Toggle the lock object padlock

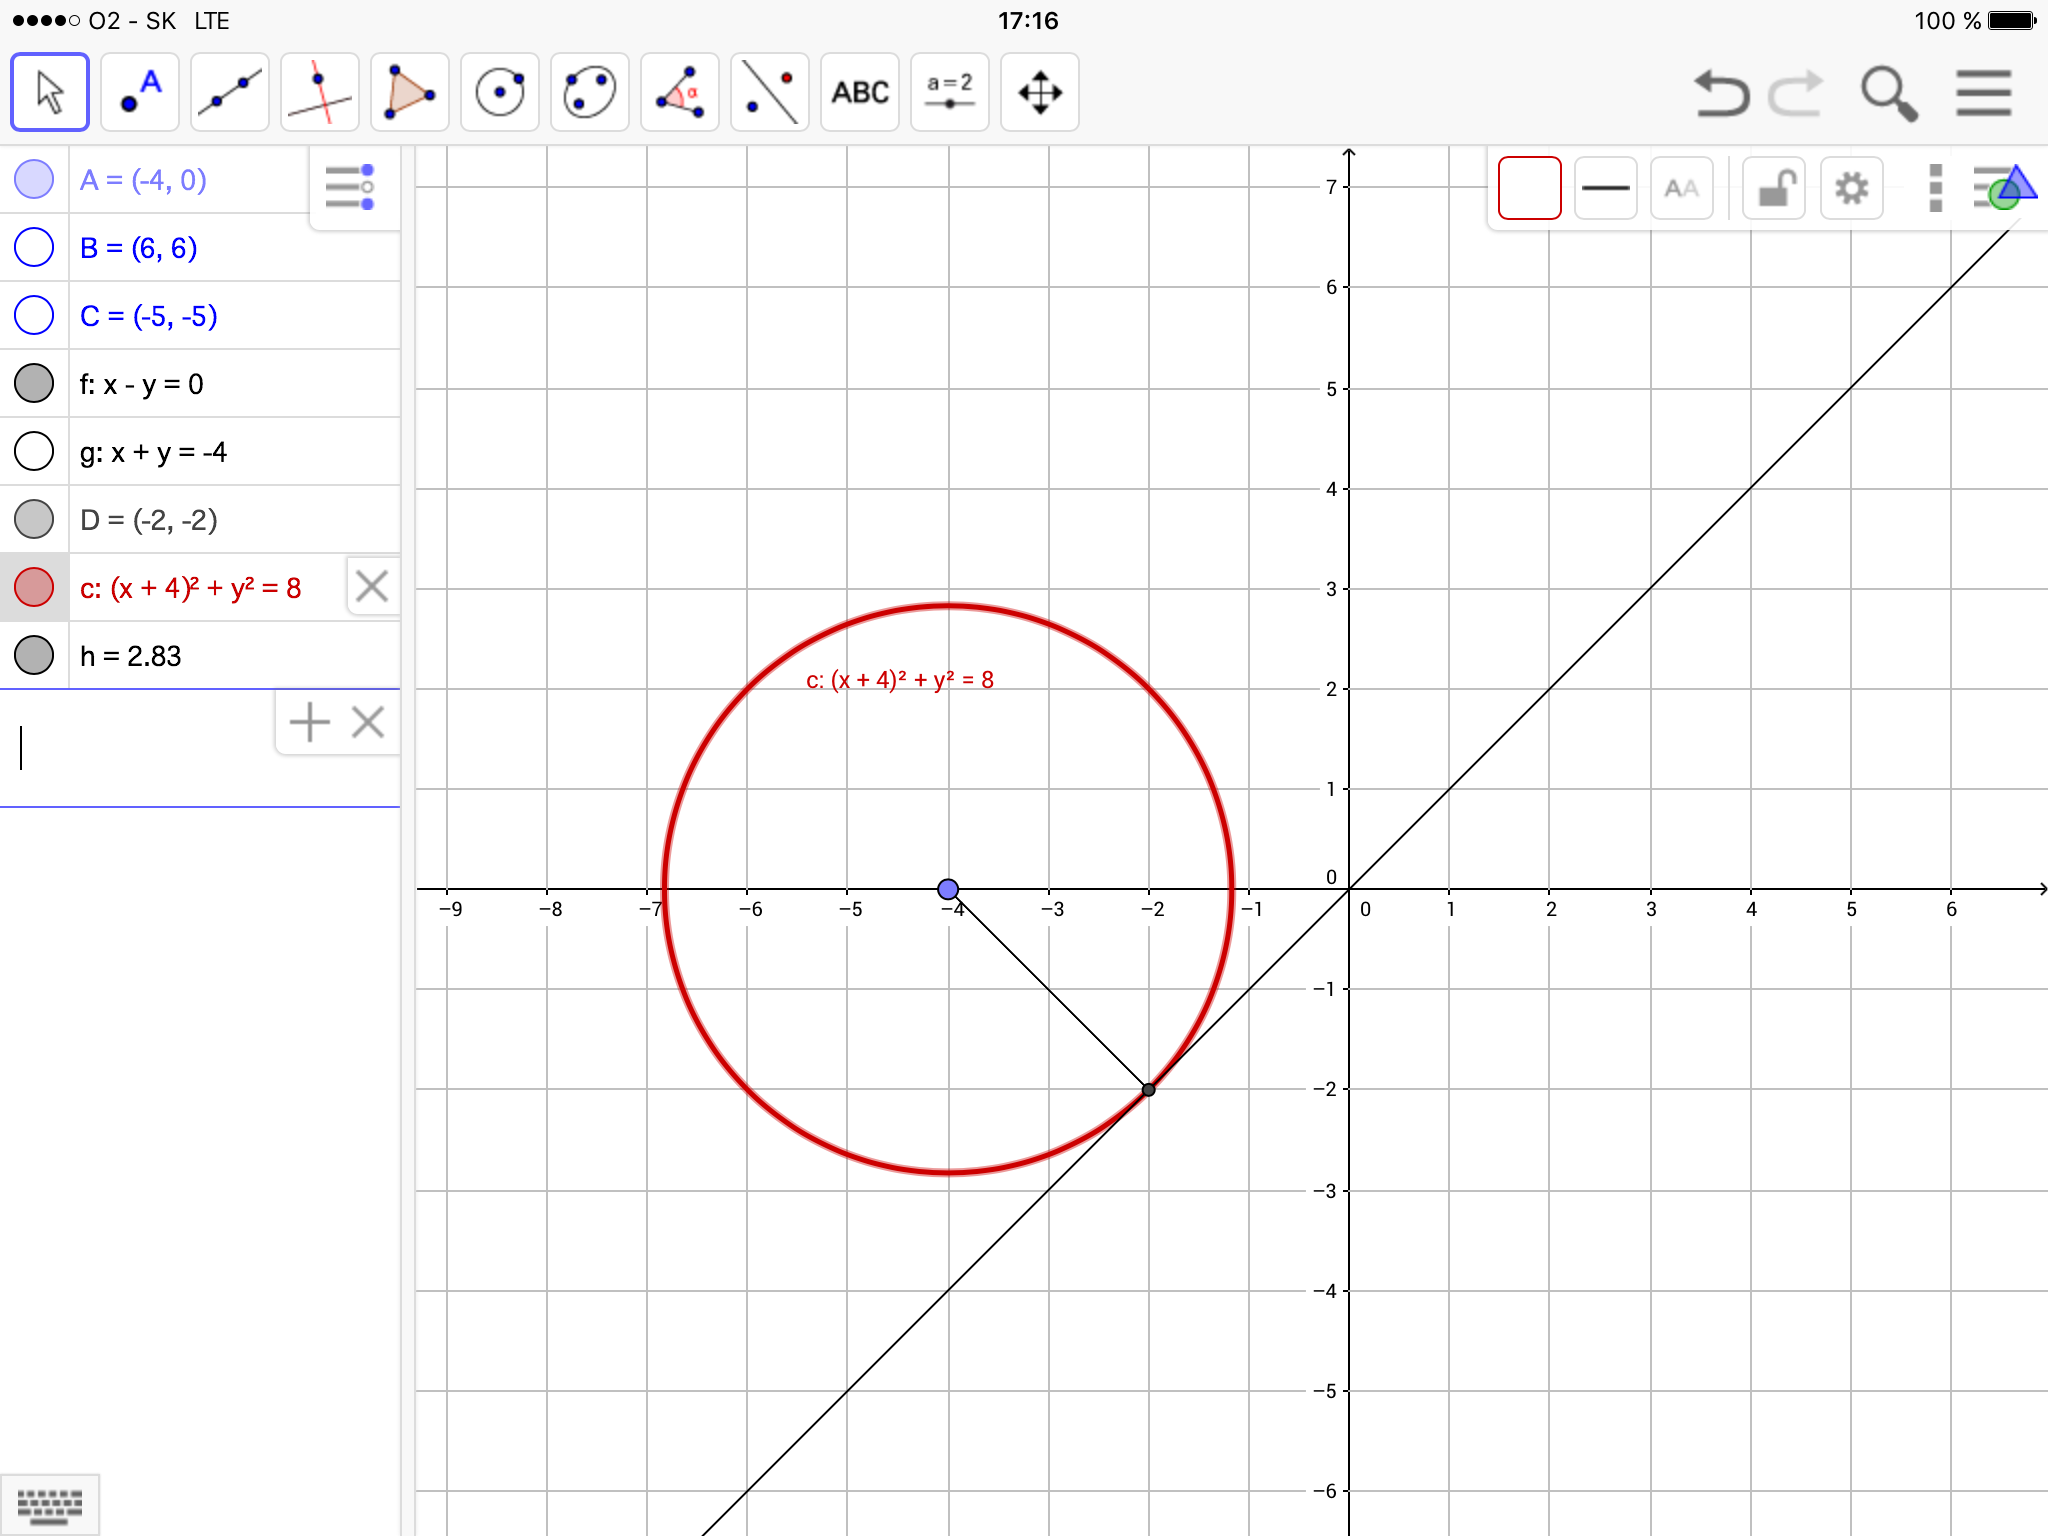[x=1775, y=188]
